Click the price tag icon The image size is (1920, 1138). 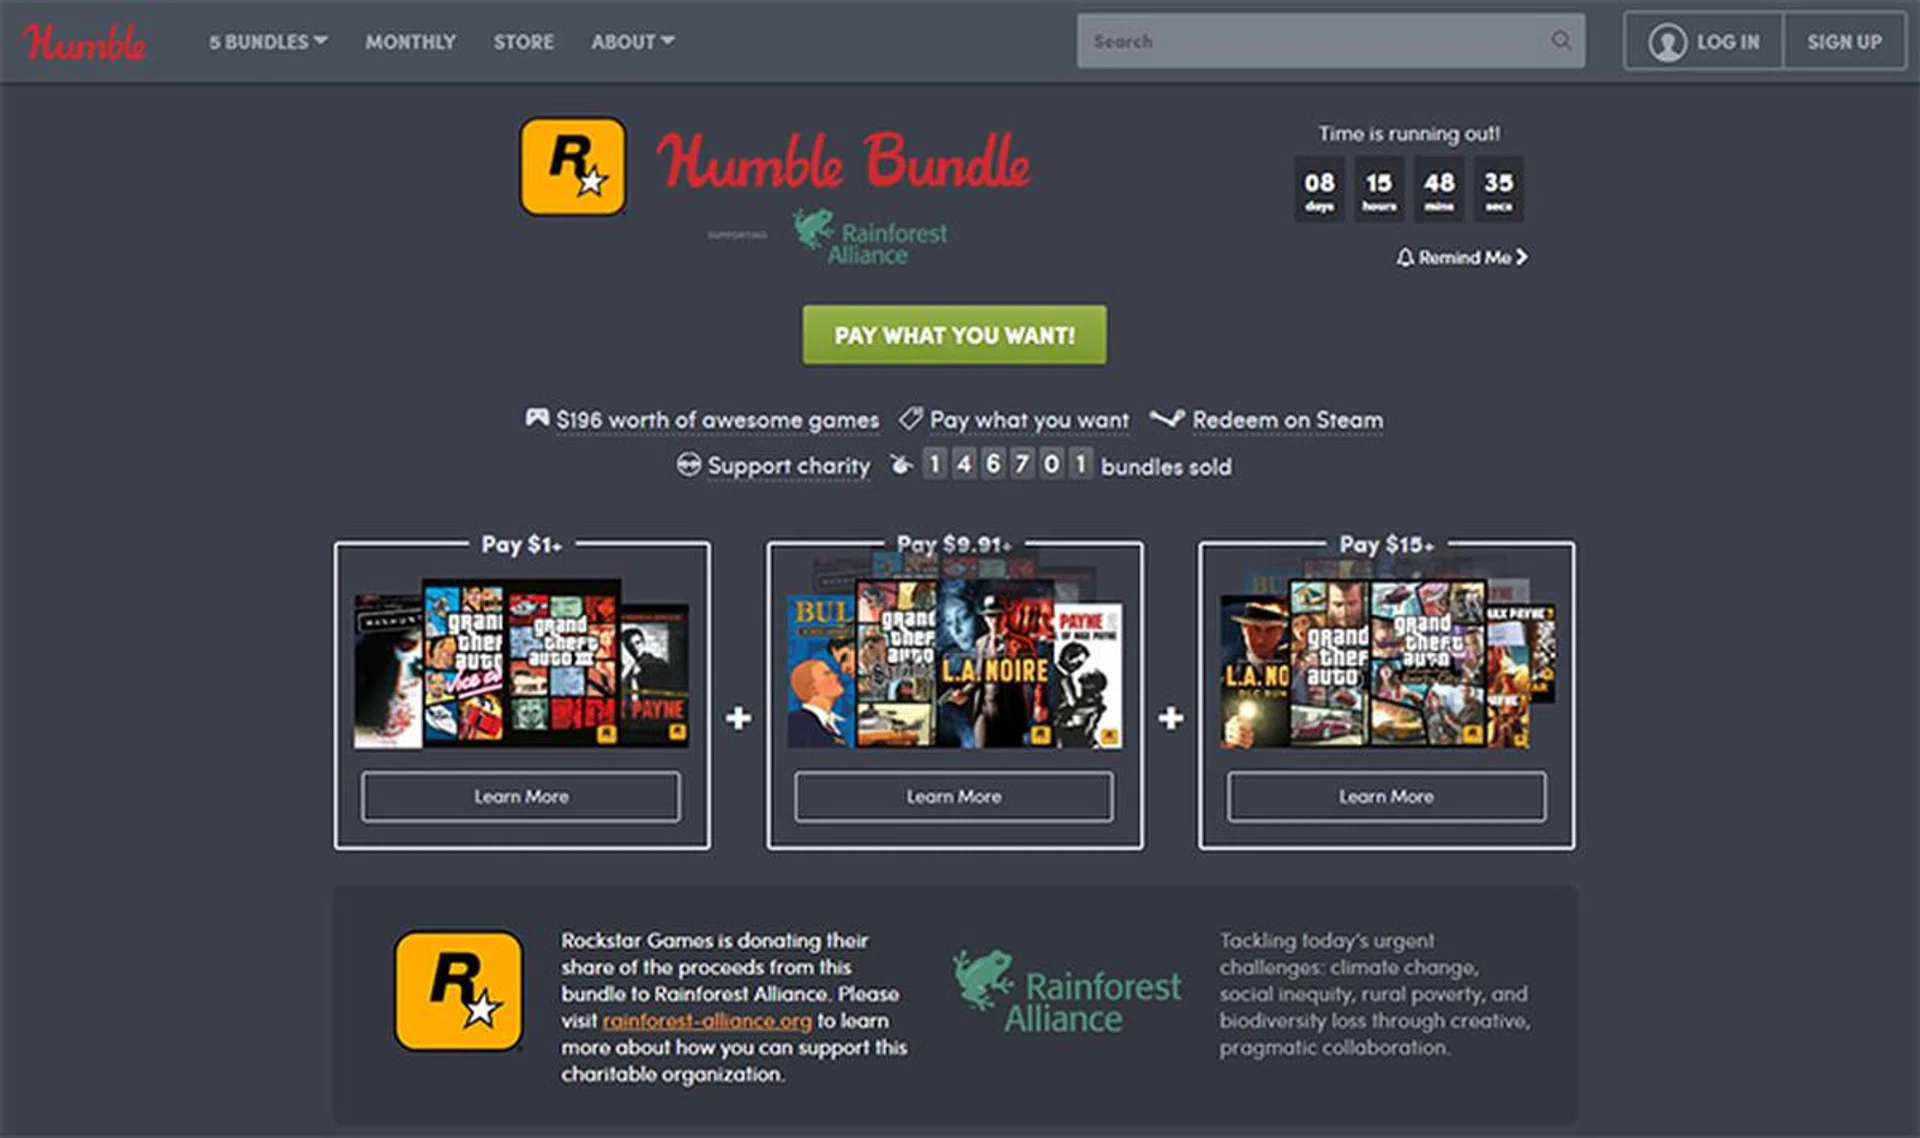[910, 418]
